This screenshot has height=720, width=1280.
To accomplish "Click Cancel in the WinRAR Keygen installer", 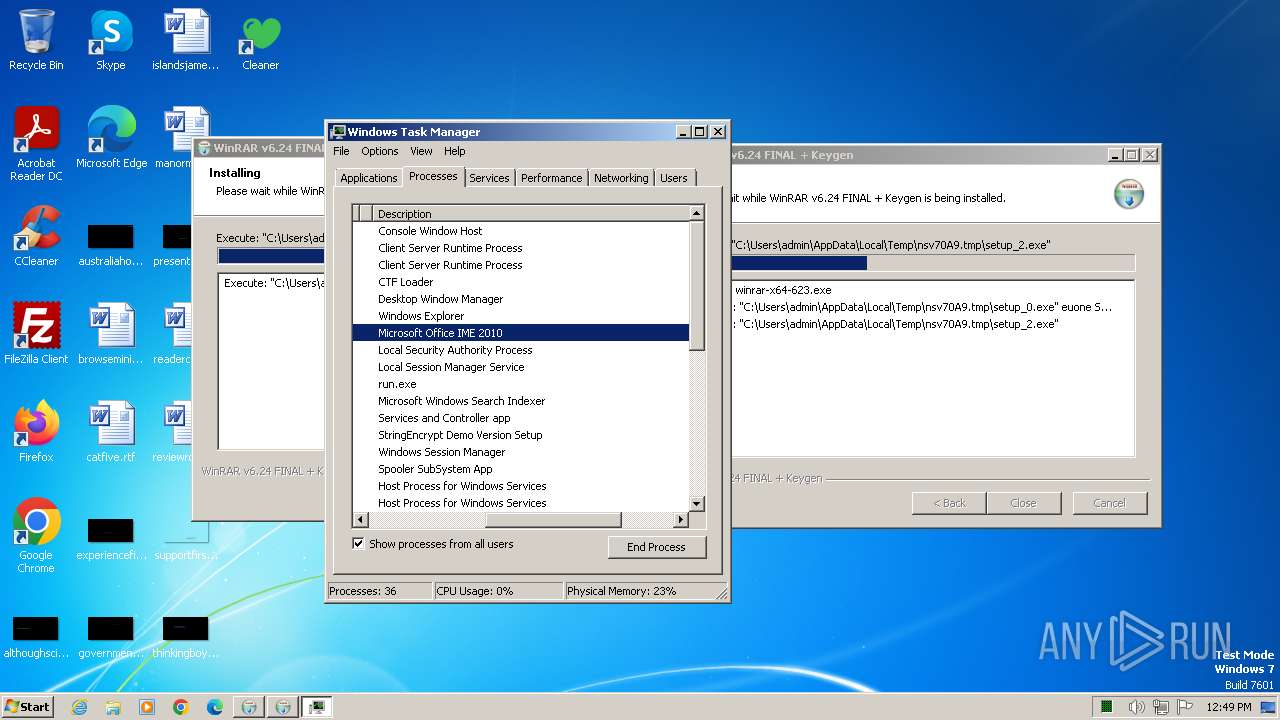I will click(x=1109, y=503).
